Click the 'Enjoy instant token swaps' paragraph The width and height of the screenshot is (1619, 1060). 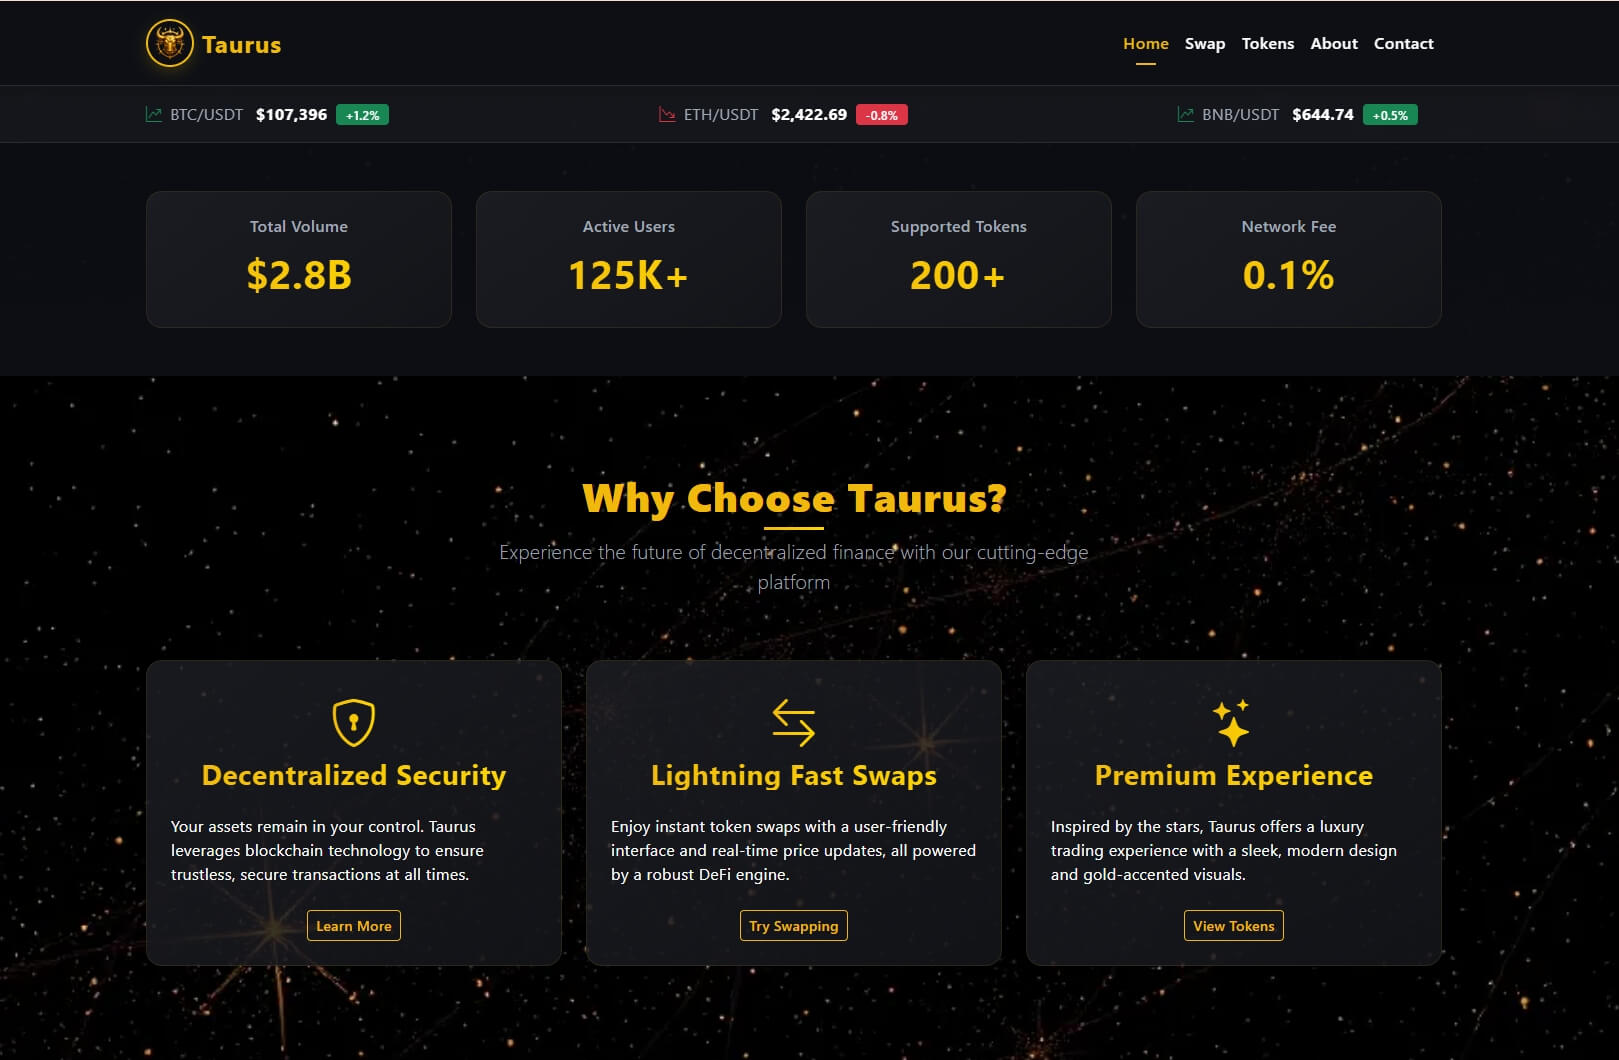tap(794, 851)
